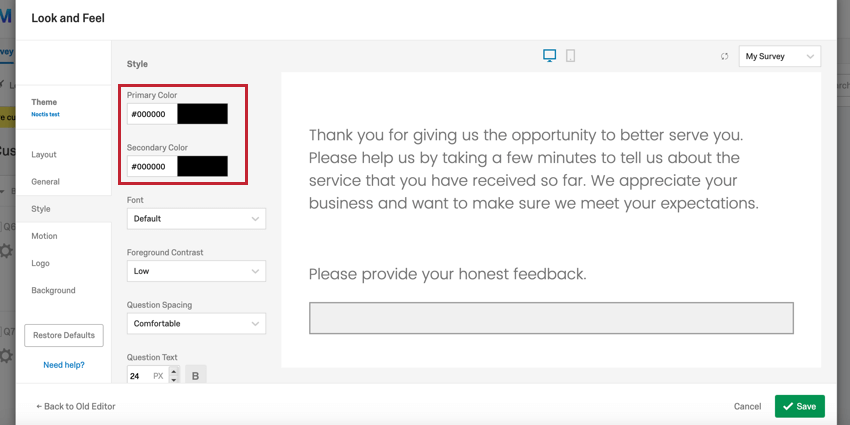Increase question text size stepper
Image resolution: width=850 pixels, height=425 pixels.
click(174, 371)
